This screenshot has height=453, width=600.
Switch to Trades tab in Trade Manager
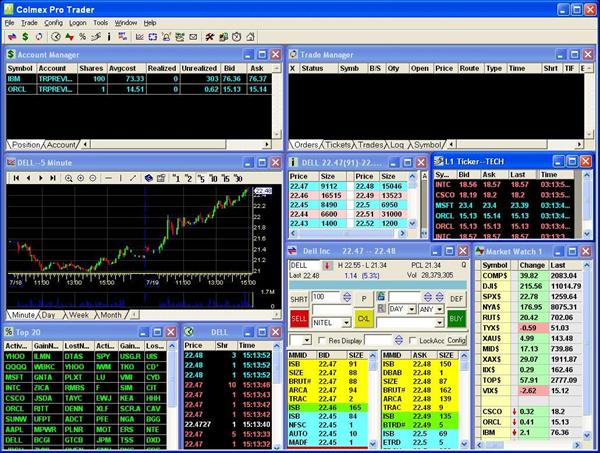pos(370,145)
